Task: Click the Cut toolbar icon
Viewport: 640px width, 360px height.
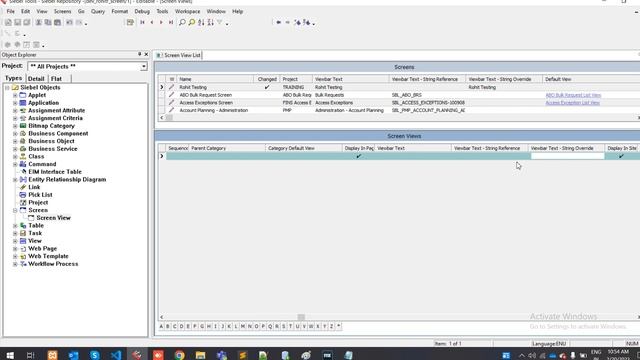Action: [x=39, y=22]
